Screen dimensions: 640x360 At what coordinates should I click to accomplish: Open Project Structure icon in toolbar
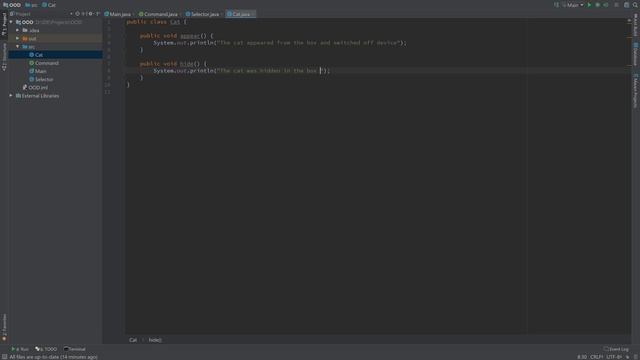(627, 5)
